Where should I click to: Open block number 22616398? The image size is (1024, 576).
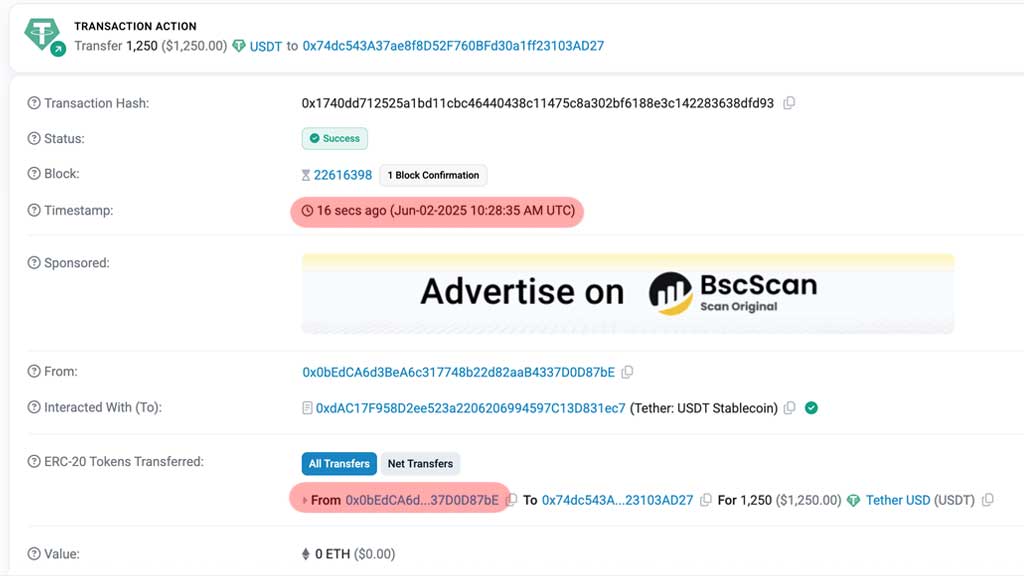(342, 175)
